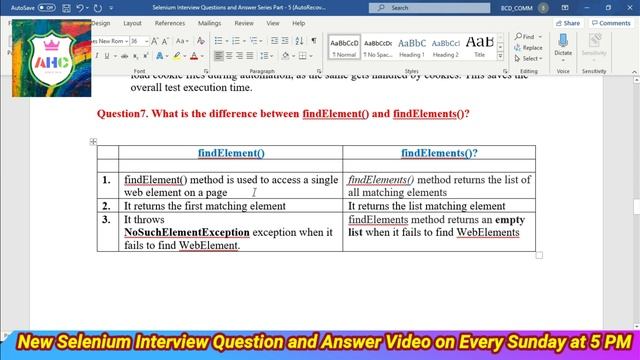Toggle Align Left

coord(219,56)
